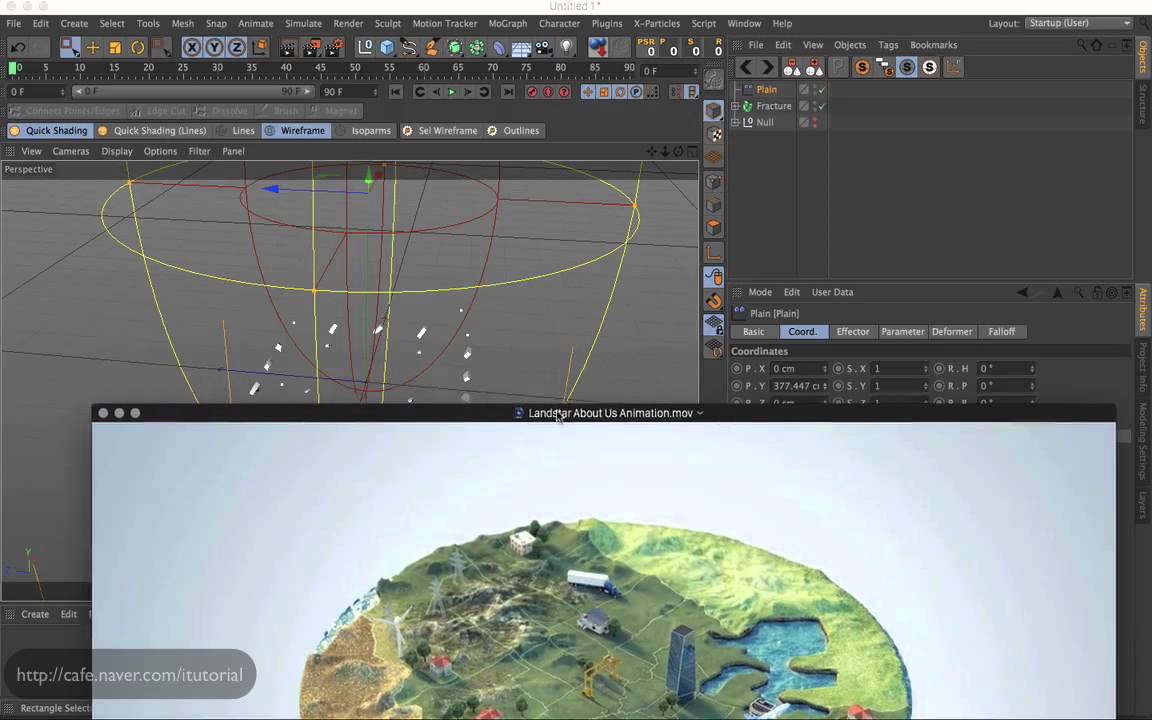
Task: Toggle the Null visibility dots
Action: [814, 122]
